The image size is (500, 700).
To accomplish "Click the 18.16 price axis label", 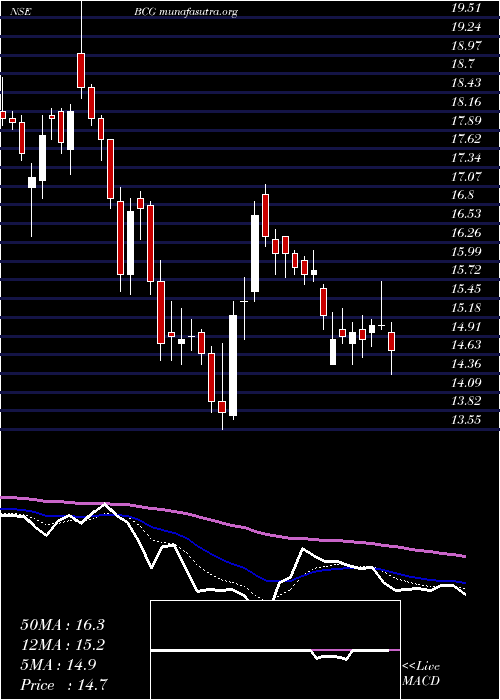I will 467,102.
